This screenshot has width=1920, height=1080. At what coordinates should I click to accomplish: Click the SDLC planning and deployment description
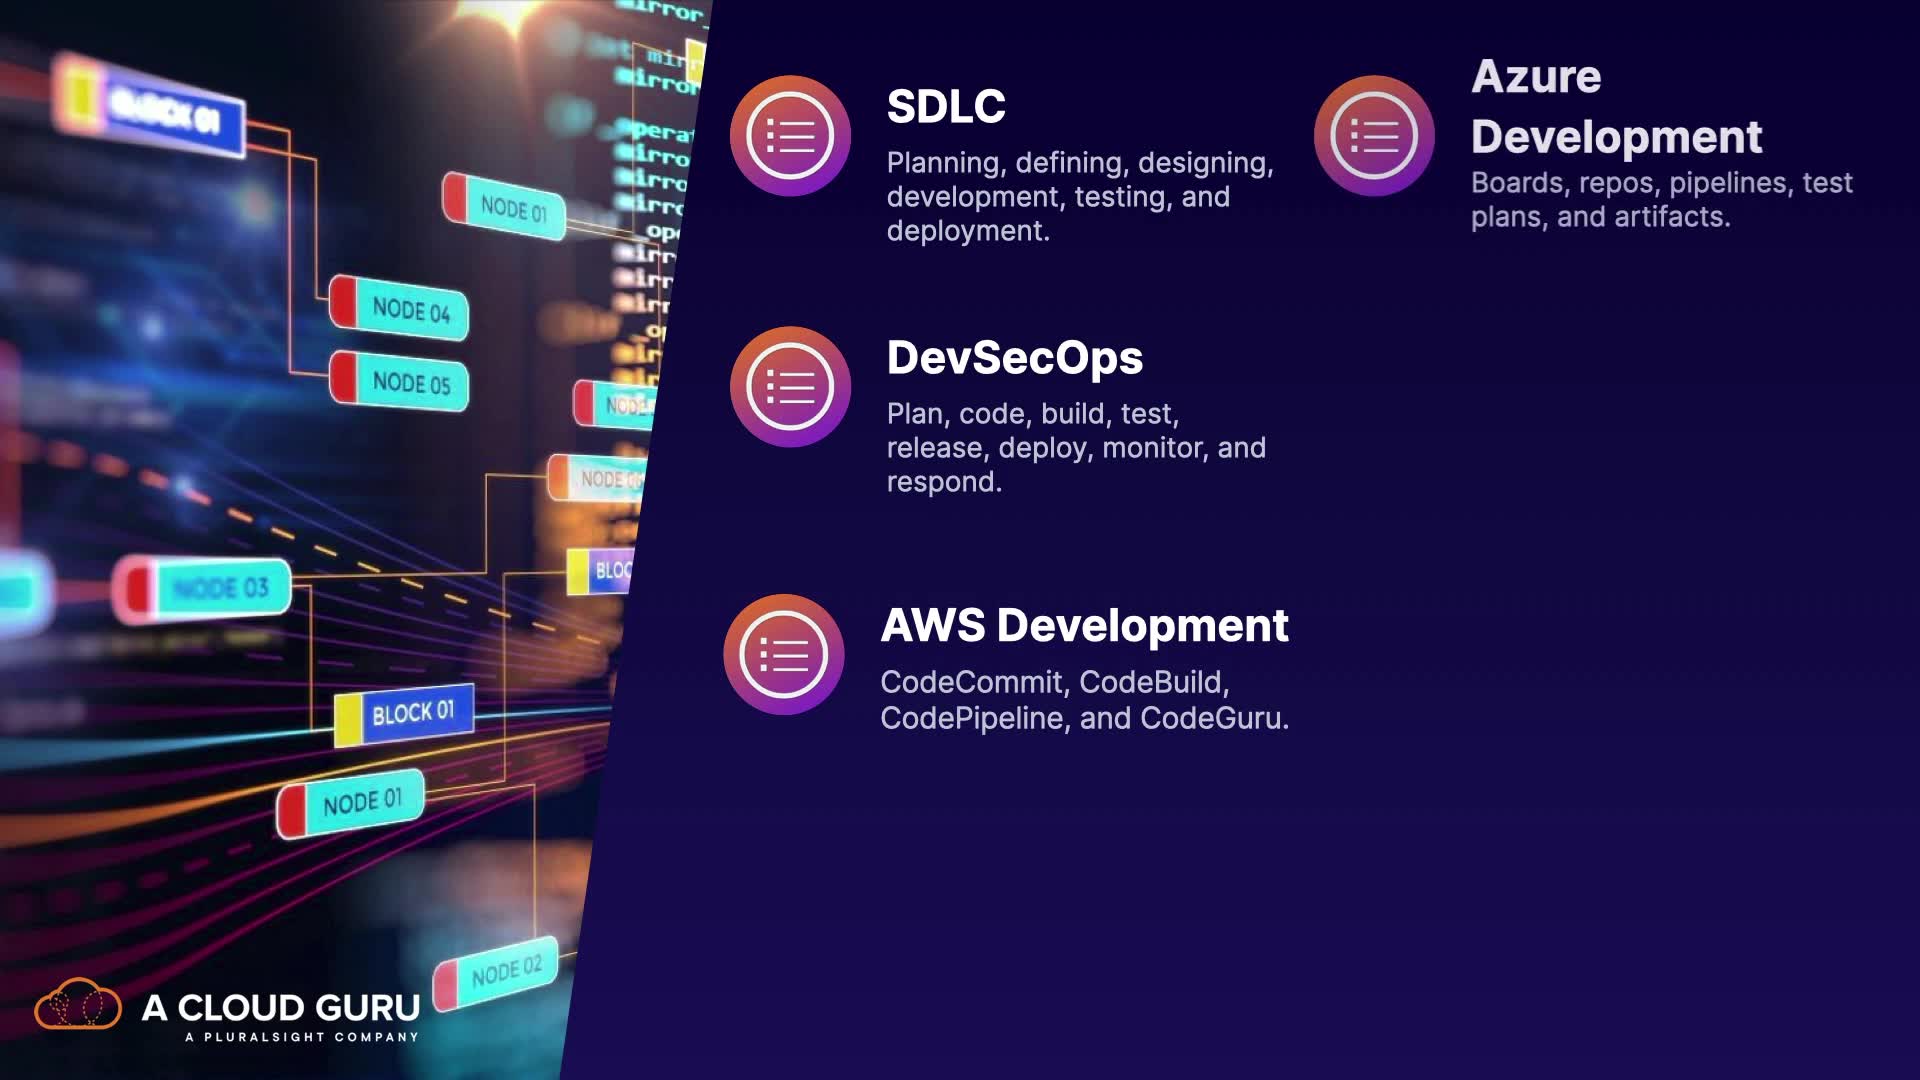pos(1078,197)
